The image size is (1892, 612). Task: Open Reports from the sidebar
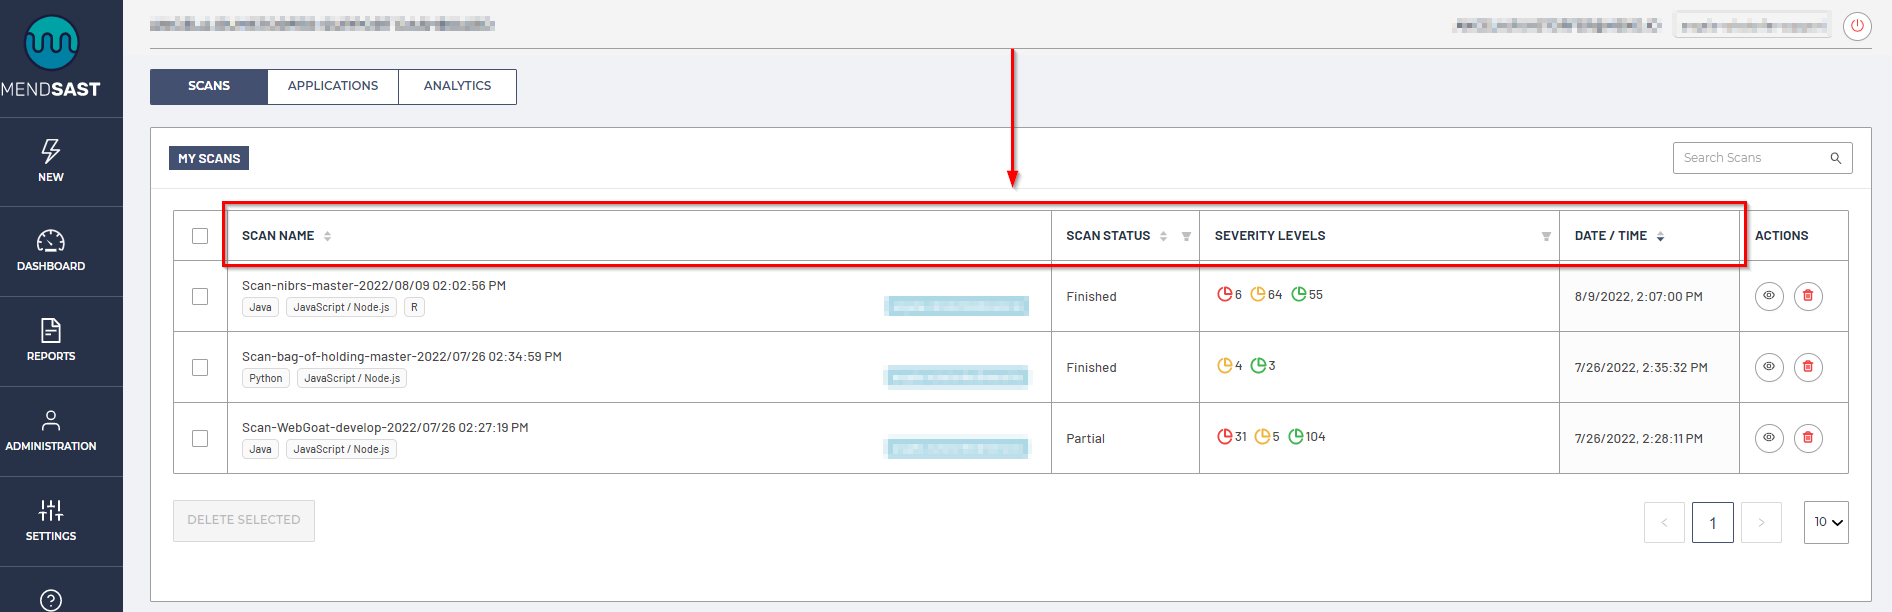click(51, 340)
